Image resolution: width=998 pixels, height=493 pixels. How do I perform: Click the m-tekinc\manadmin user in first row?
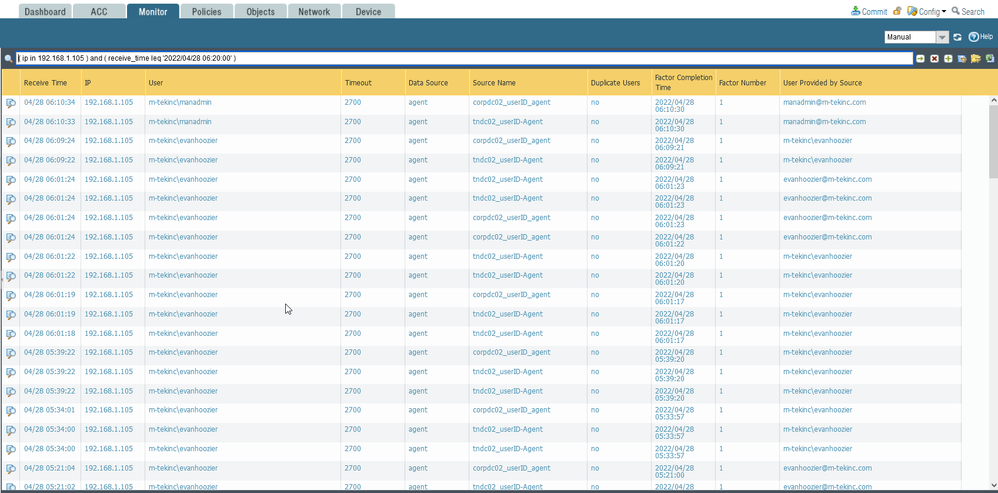180,102
